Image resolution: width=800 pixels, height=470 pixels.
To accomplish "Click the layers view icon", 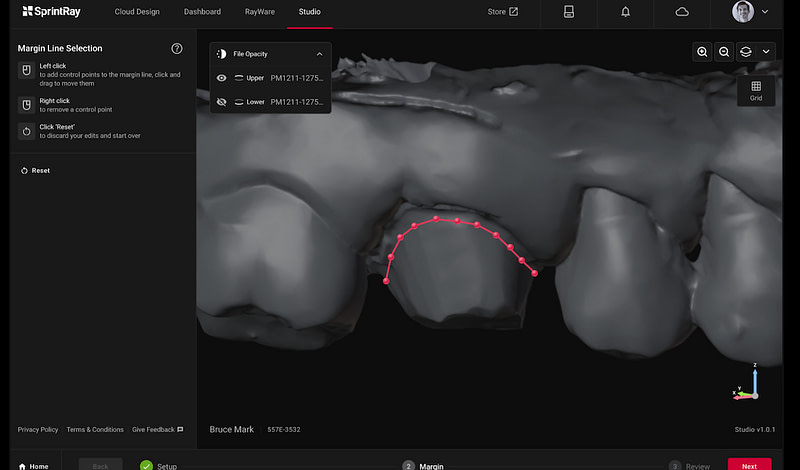I will (746, 52).
